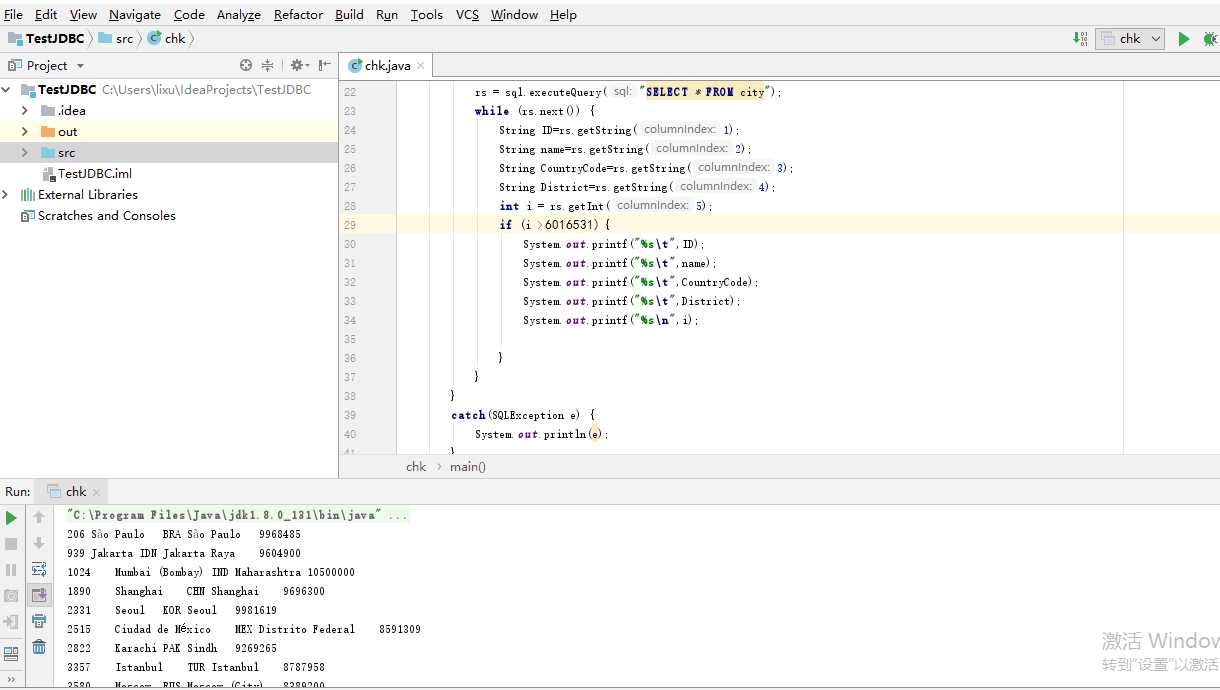The width and height of the screenshot is (1220, 690).
Task: Open the File menu
Action: pos(13,14)
